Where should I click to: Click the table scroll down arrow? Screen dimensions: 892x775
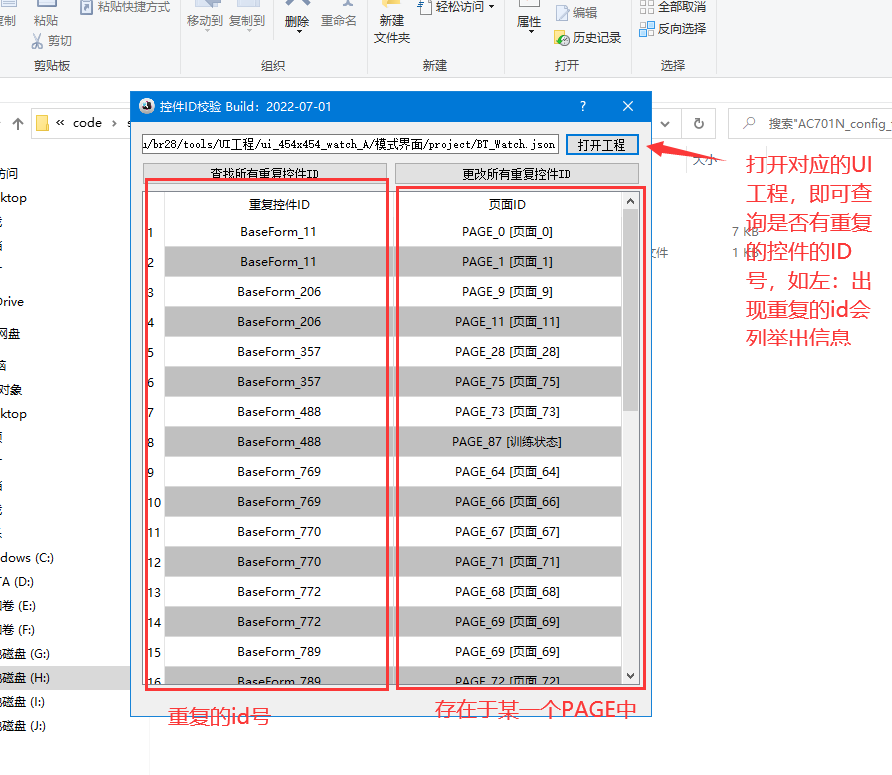[x=630, y=675]
